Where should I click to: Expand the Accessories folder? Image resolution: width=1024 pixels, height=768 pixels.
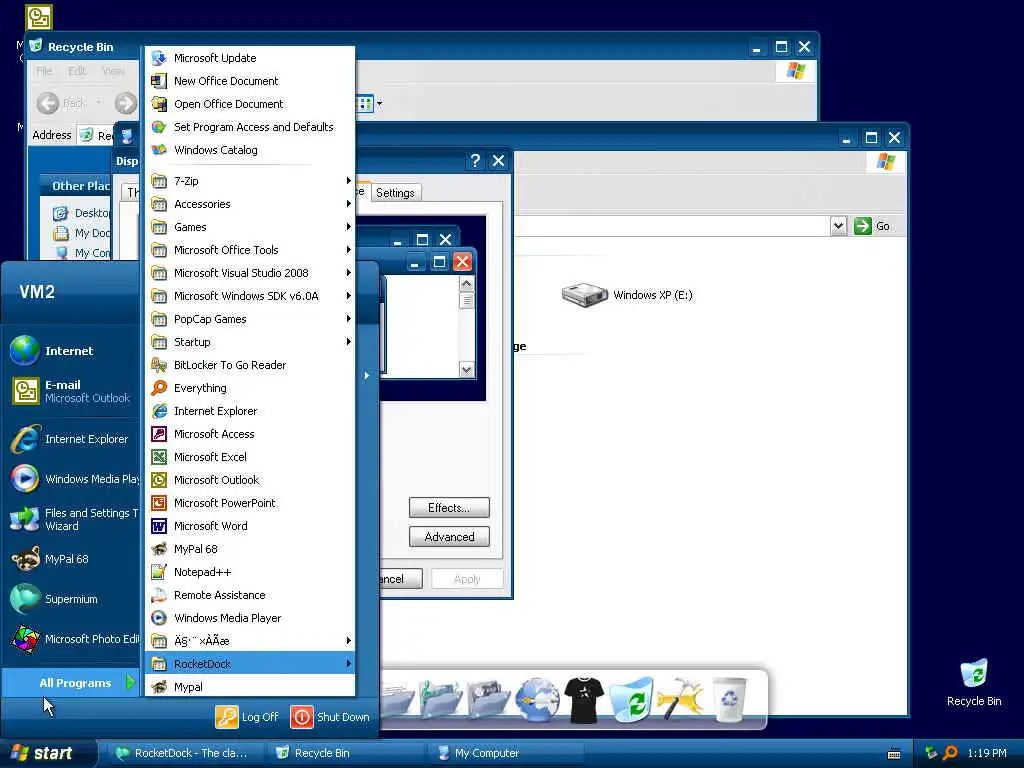click(x=249, y=204)
